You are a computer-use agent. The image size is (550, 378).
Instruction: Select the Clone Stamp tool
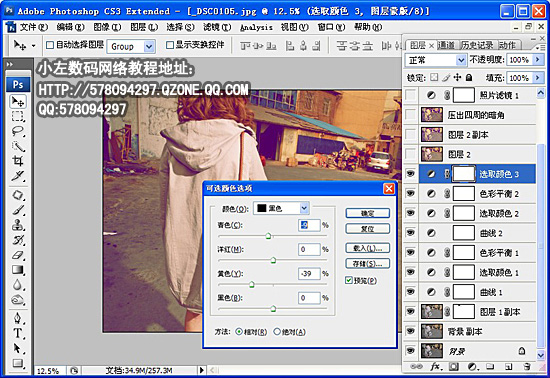point(18,225)
